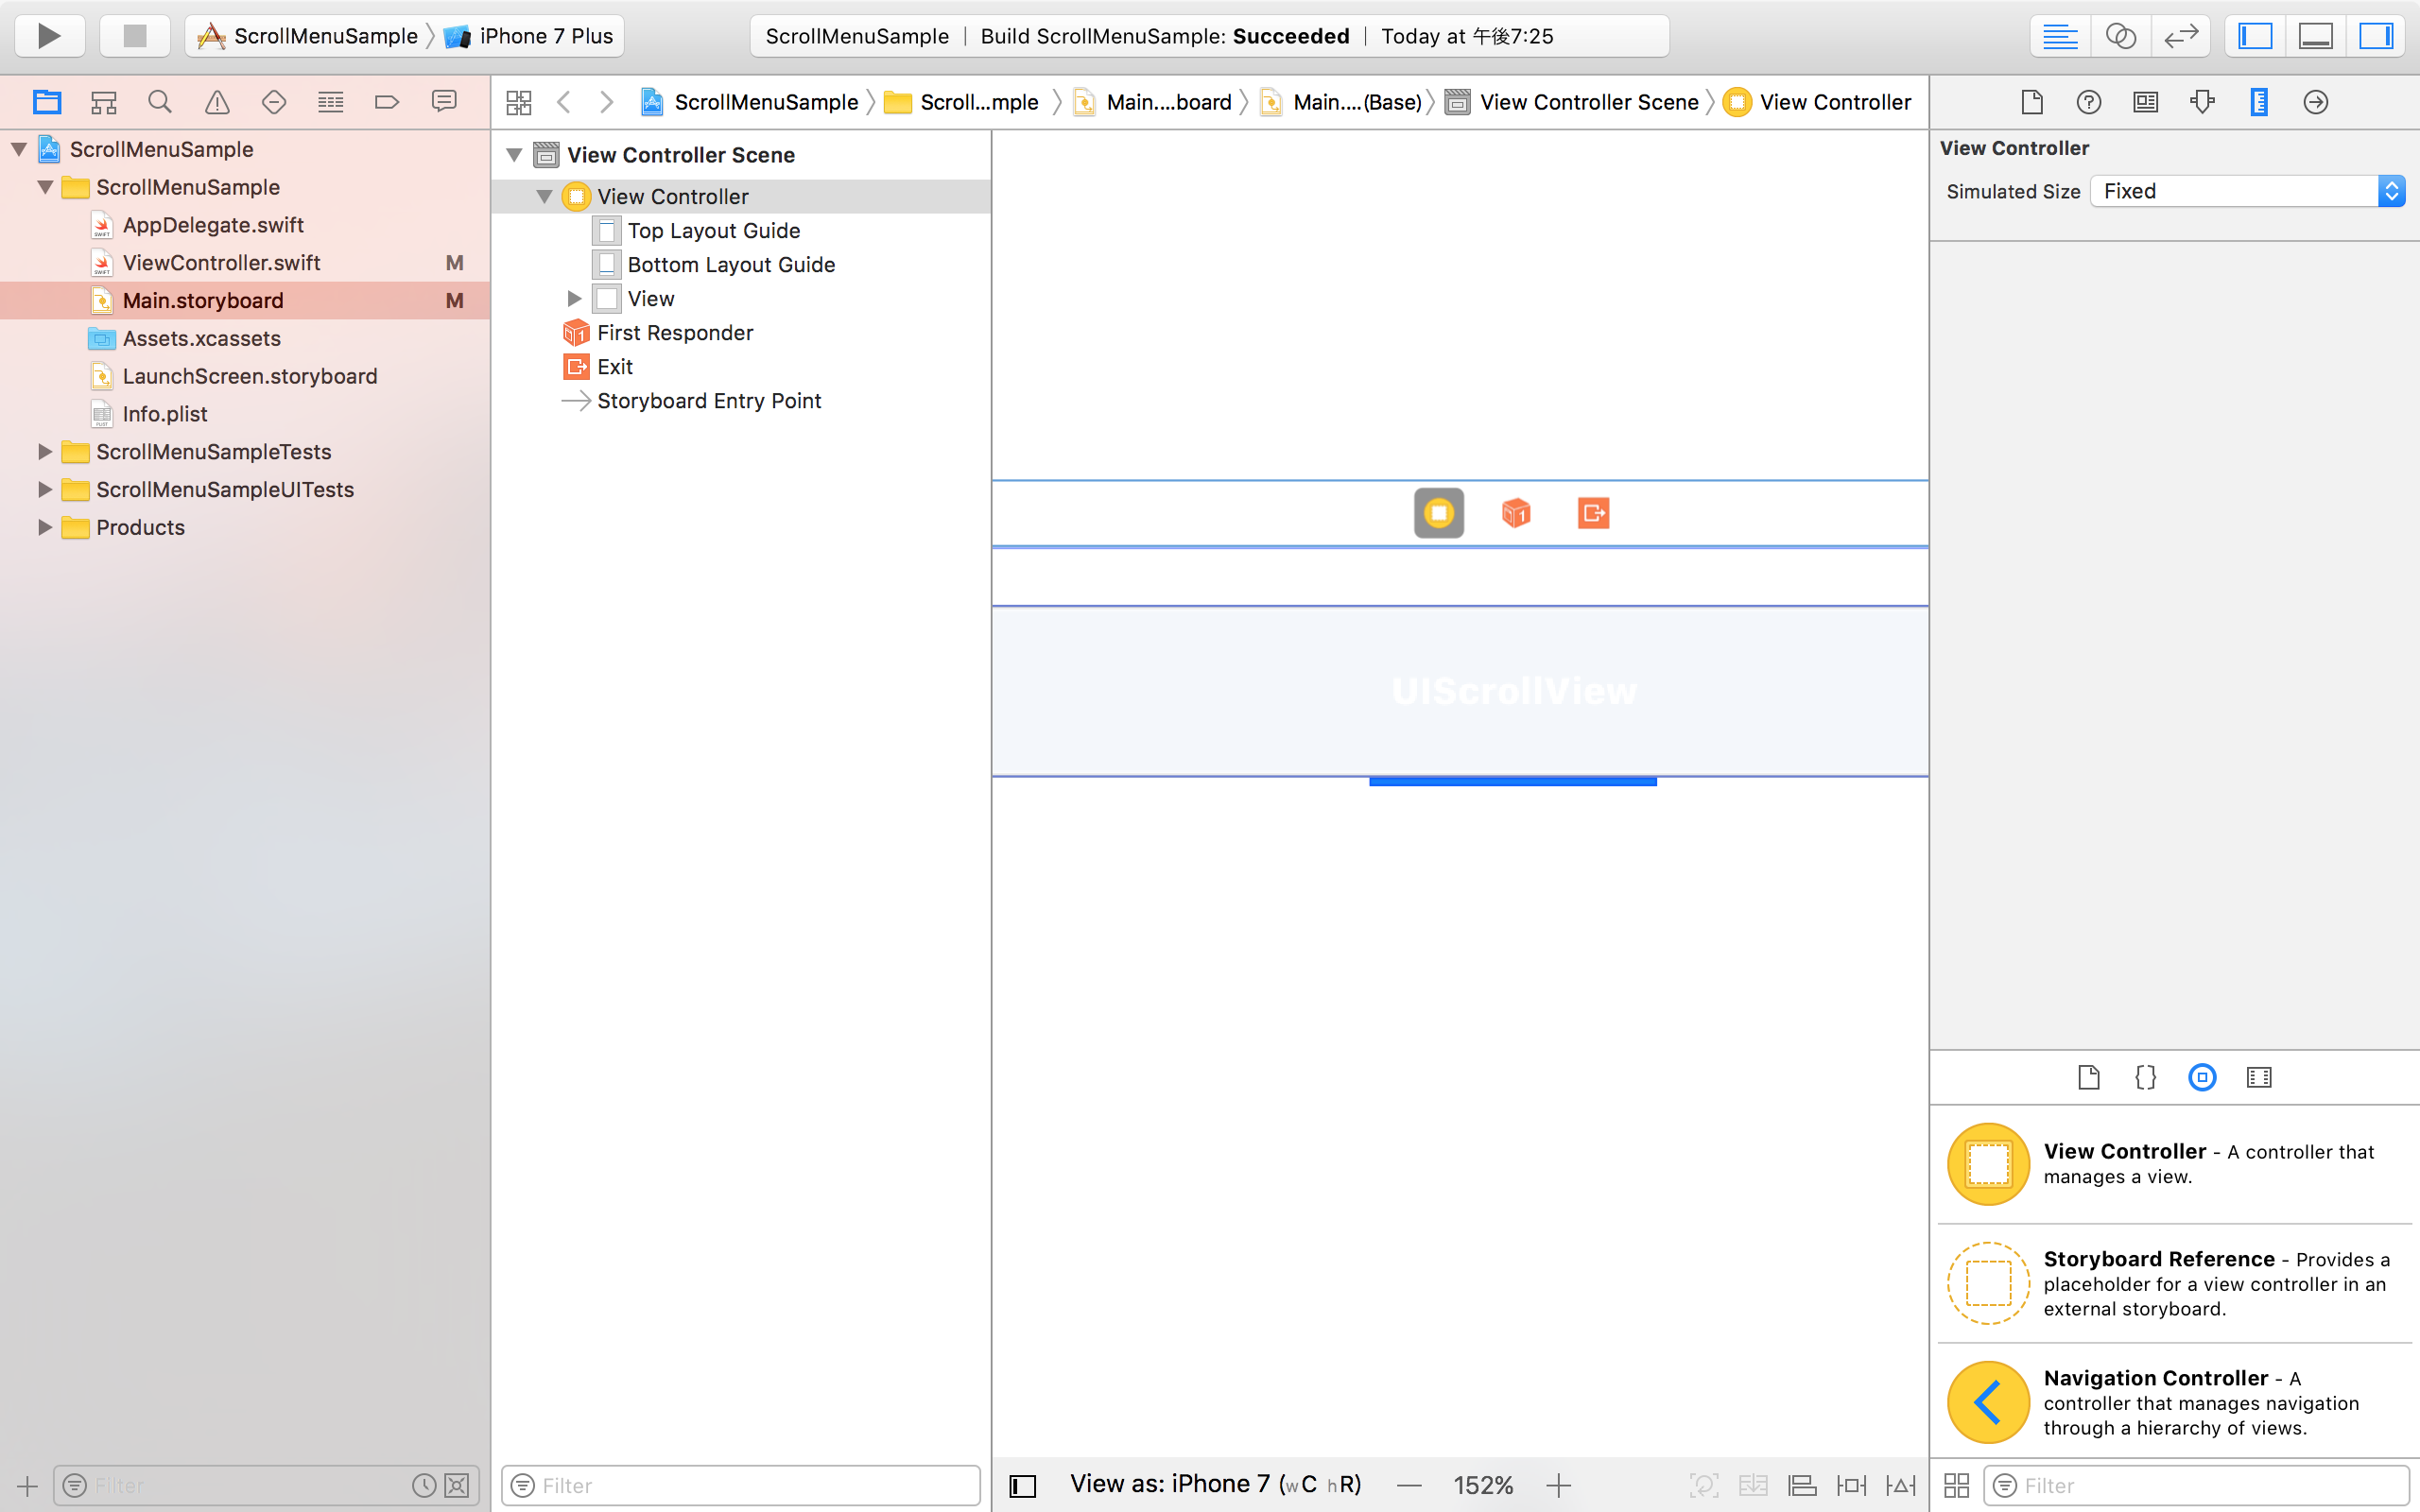Image resolution: width=2420 pixels, height=1512 pixels.
Task: Open the Assistant editor
Action: pyautogui.click(x=2121, y=35)
